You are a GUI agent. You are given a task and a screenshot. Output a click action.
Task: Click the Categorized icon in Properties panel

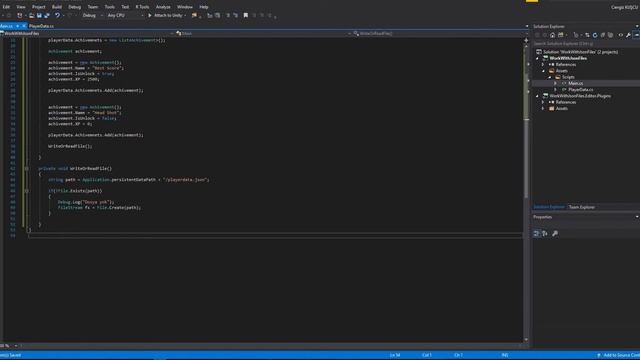pyautogui.click(x=536, y=233)
